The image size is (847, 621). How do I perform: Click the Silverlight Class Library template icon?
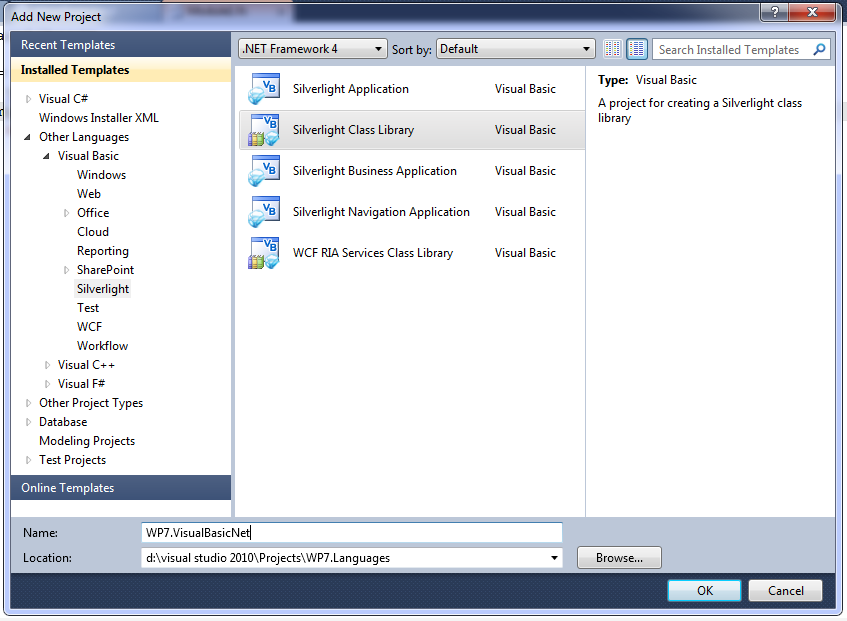pos(264,130)
